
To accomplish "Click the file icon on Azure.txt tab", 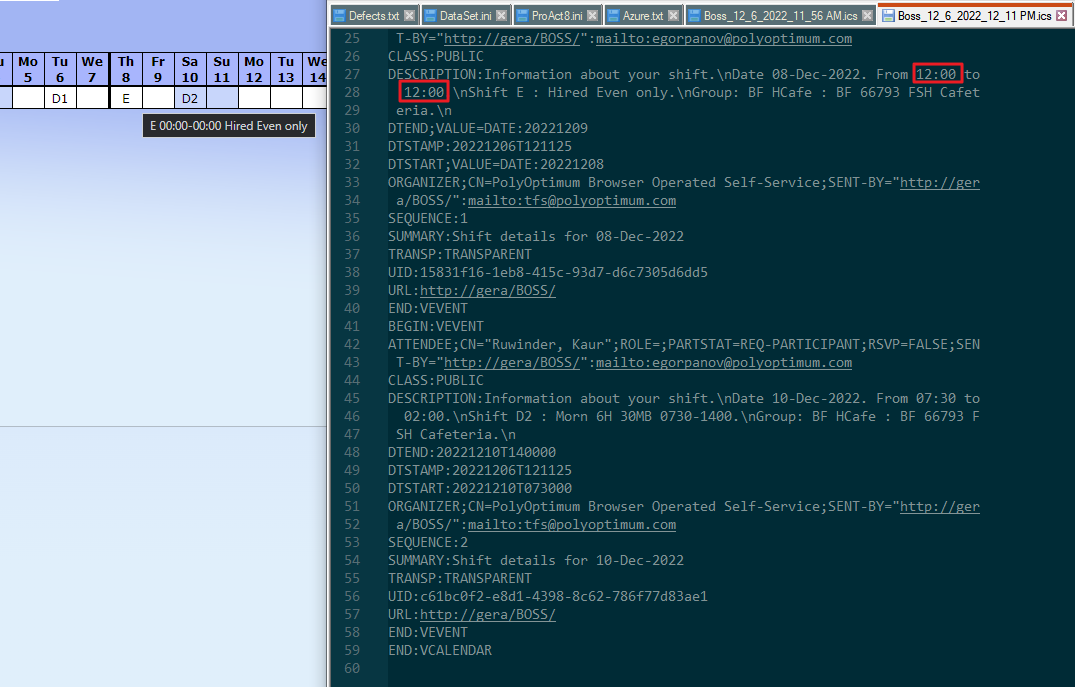I will 613,16.
